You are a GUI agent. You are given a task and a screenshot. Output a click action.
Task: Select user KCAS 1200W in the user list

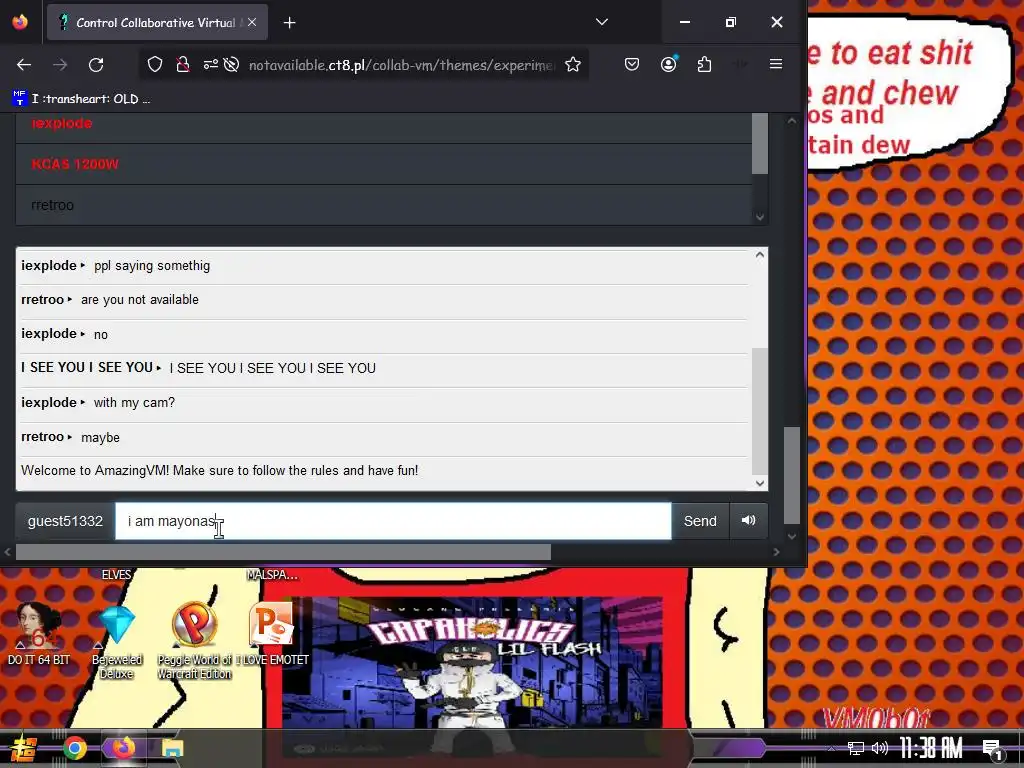384,164
